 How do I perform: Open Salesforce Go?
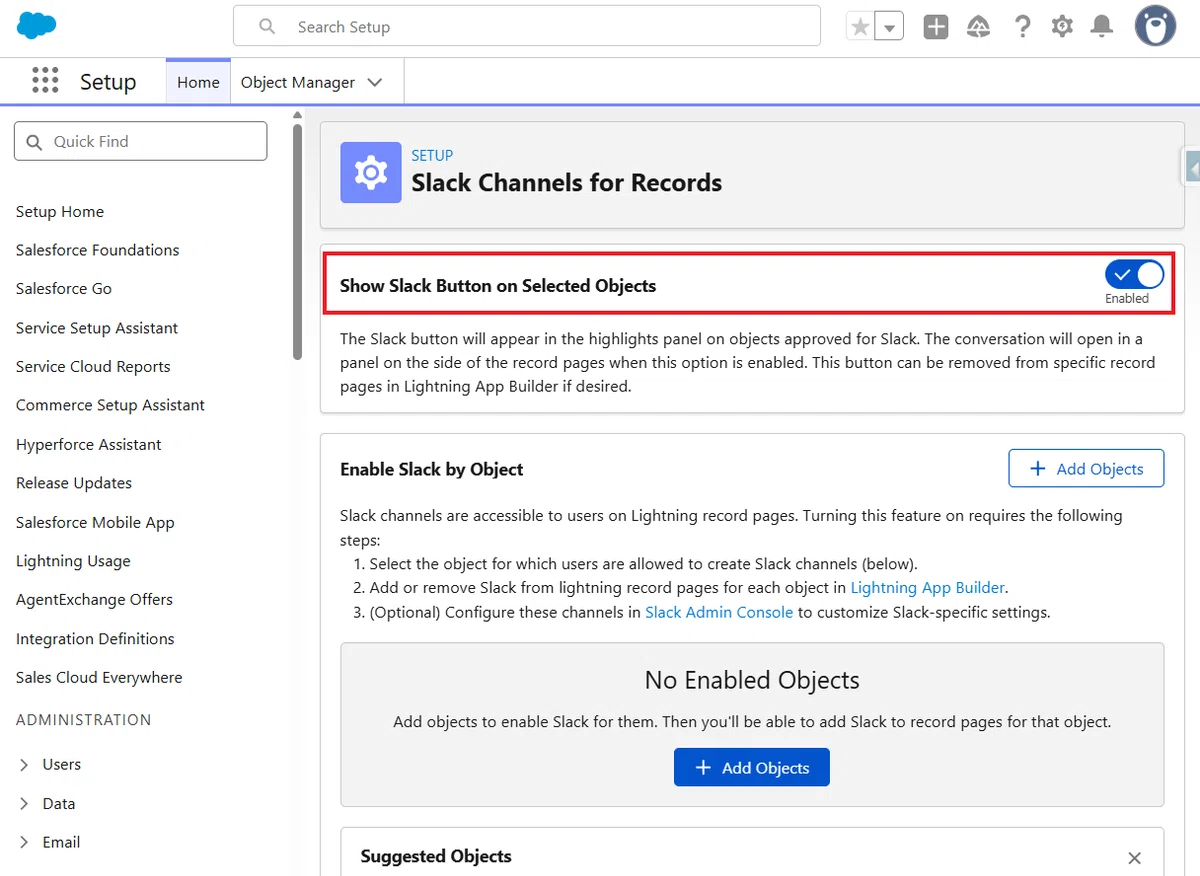point(64,289)
